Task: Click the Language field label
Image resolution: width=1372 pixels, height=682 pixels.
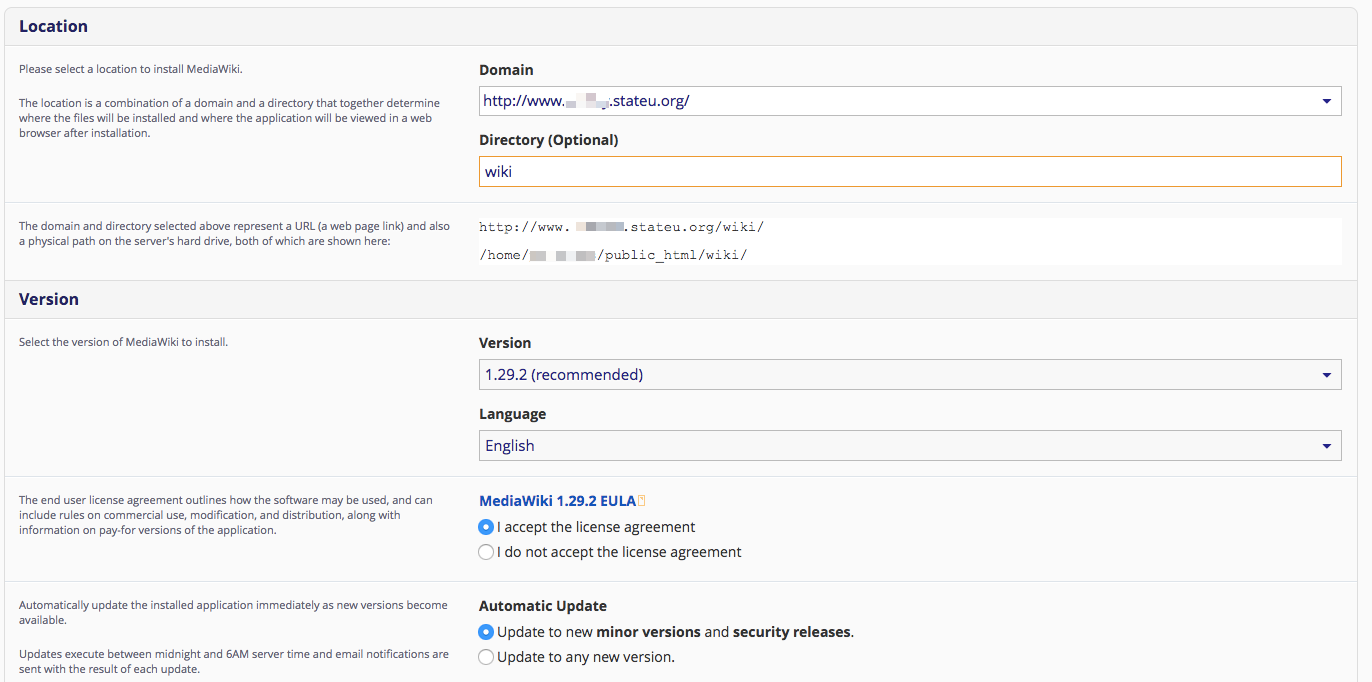Action: (513, 414)
